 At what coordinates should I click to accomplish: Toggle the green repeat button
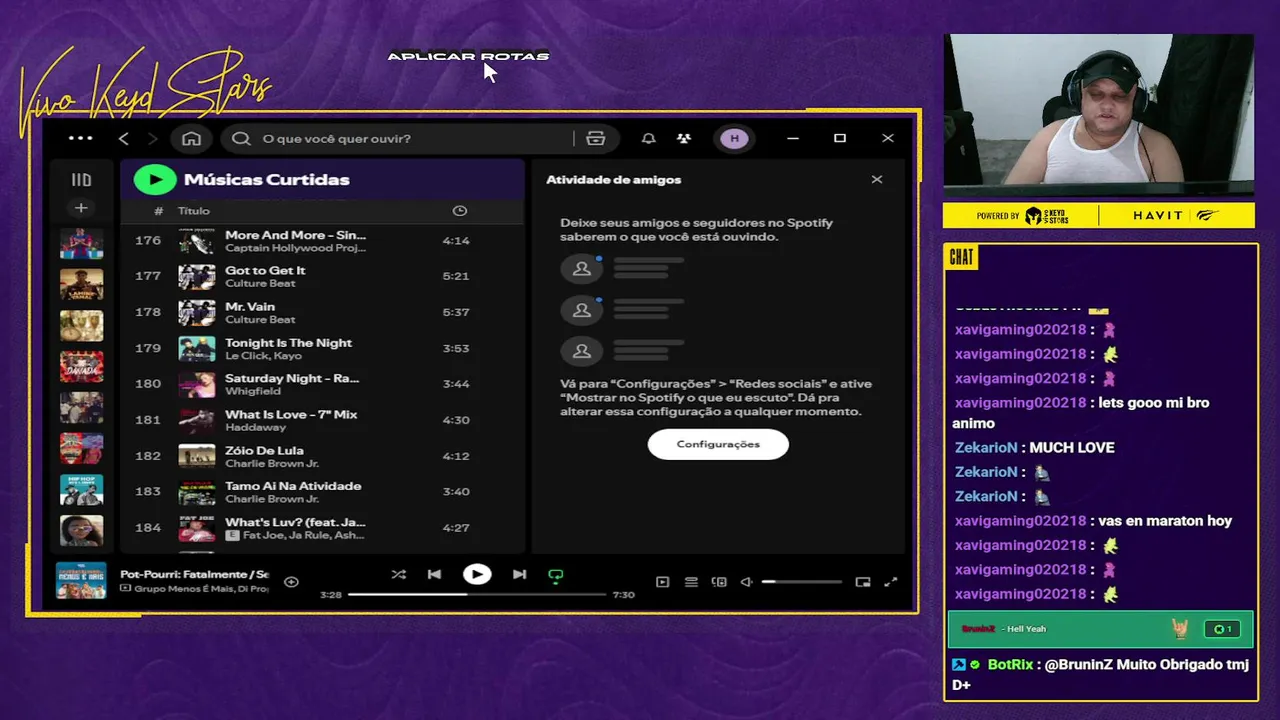(x=556, y=576)
